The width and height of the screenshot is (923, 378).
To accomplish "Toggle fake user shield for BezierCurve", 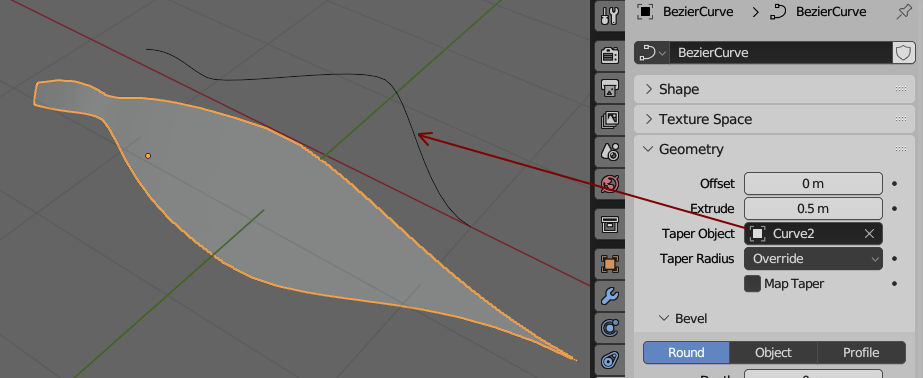I will (903, 52).
